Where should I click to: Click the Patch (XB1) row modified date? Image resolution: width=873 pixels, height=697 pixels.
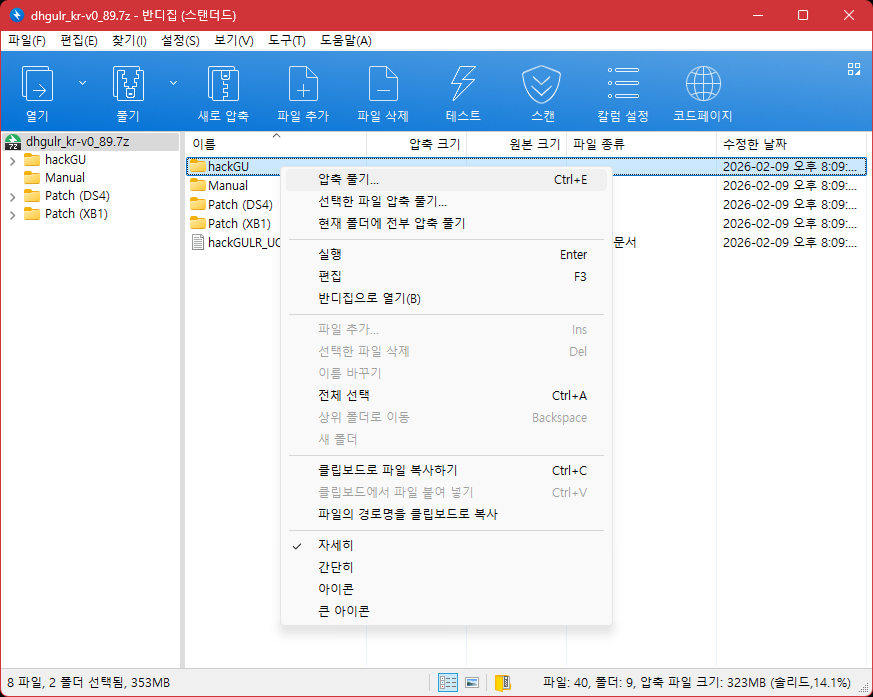tap(789, 223)
